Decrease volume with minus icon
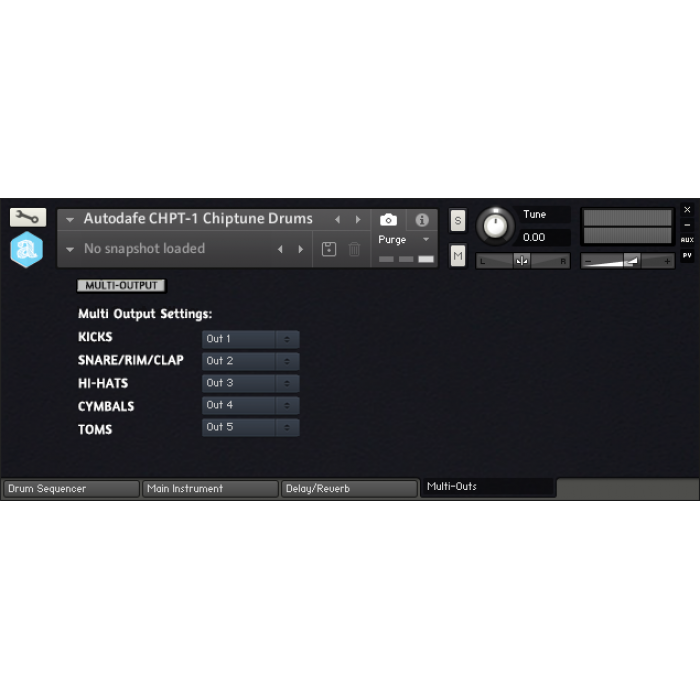The image size is (700, 700). (588, 261)
